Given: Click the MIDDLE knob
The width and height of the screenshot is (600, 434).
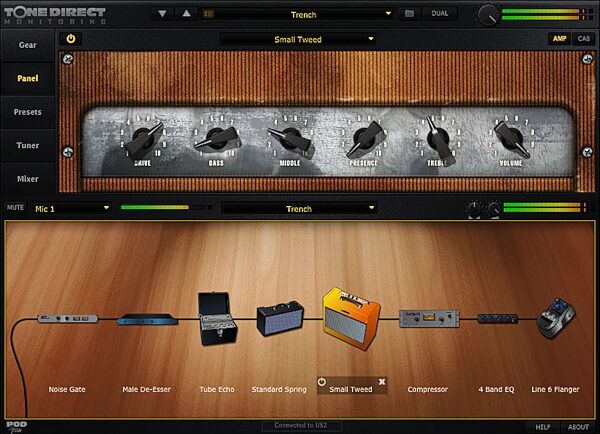Looking at the screenshot, I should point(292,140).
